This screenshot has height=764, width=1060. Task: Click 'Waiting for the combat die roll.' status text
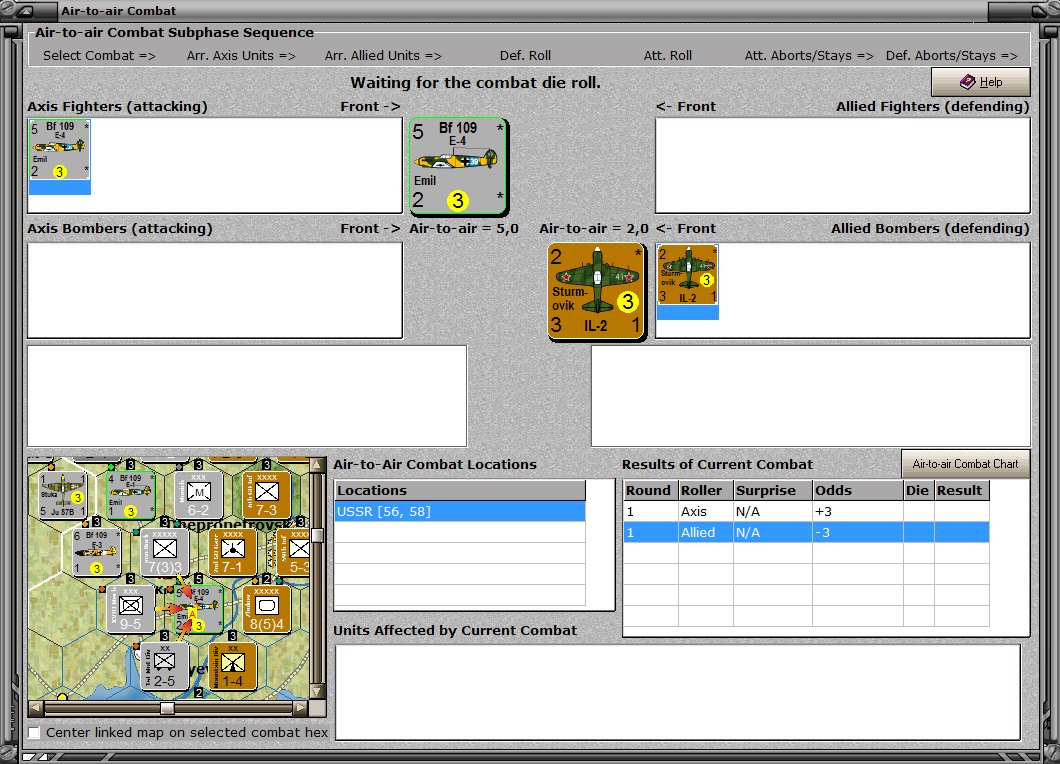(475, 82)
